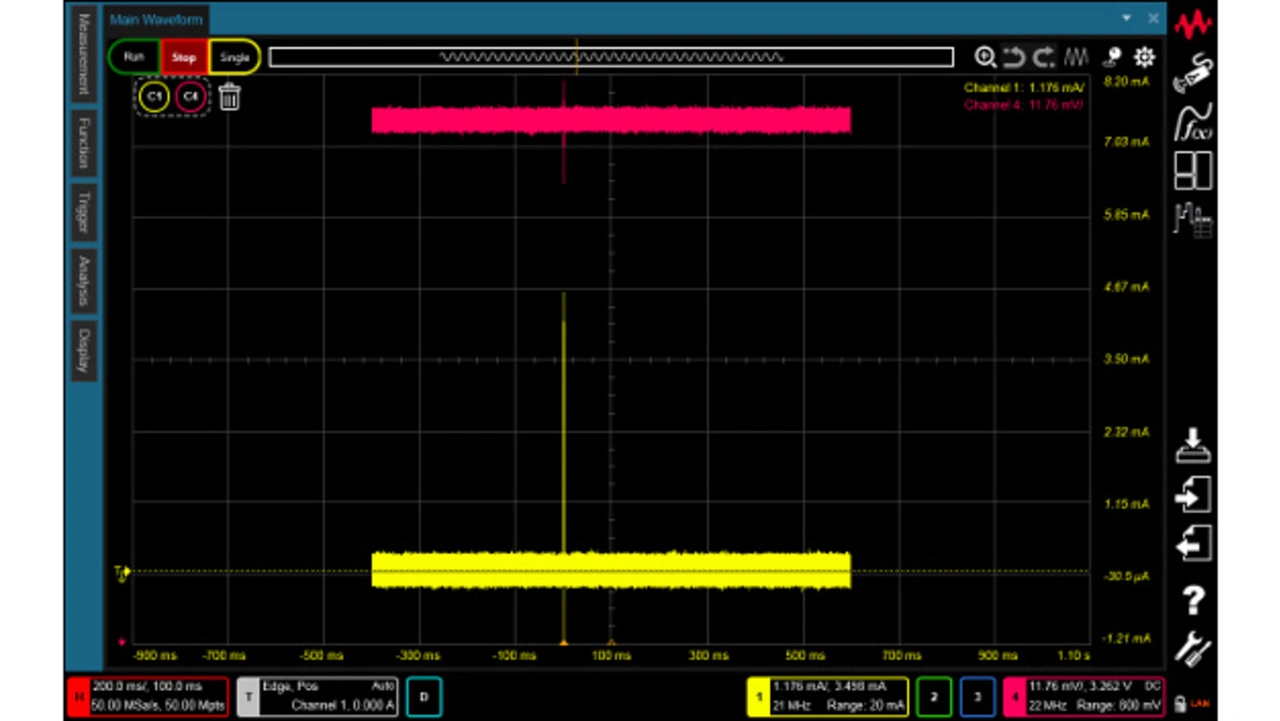Screen dimensions: 1280x721
Task: Toggle channel C4 waveform selector
Action: tap(190, 97)
